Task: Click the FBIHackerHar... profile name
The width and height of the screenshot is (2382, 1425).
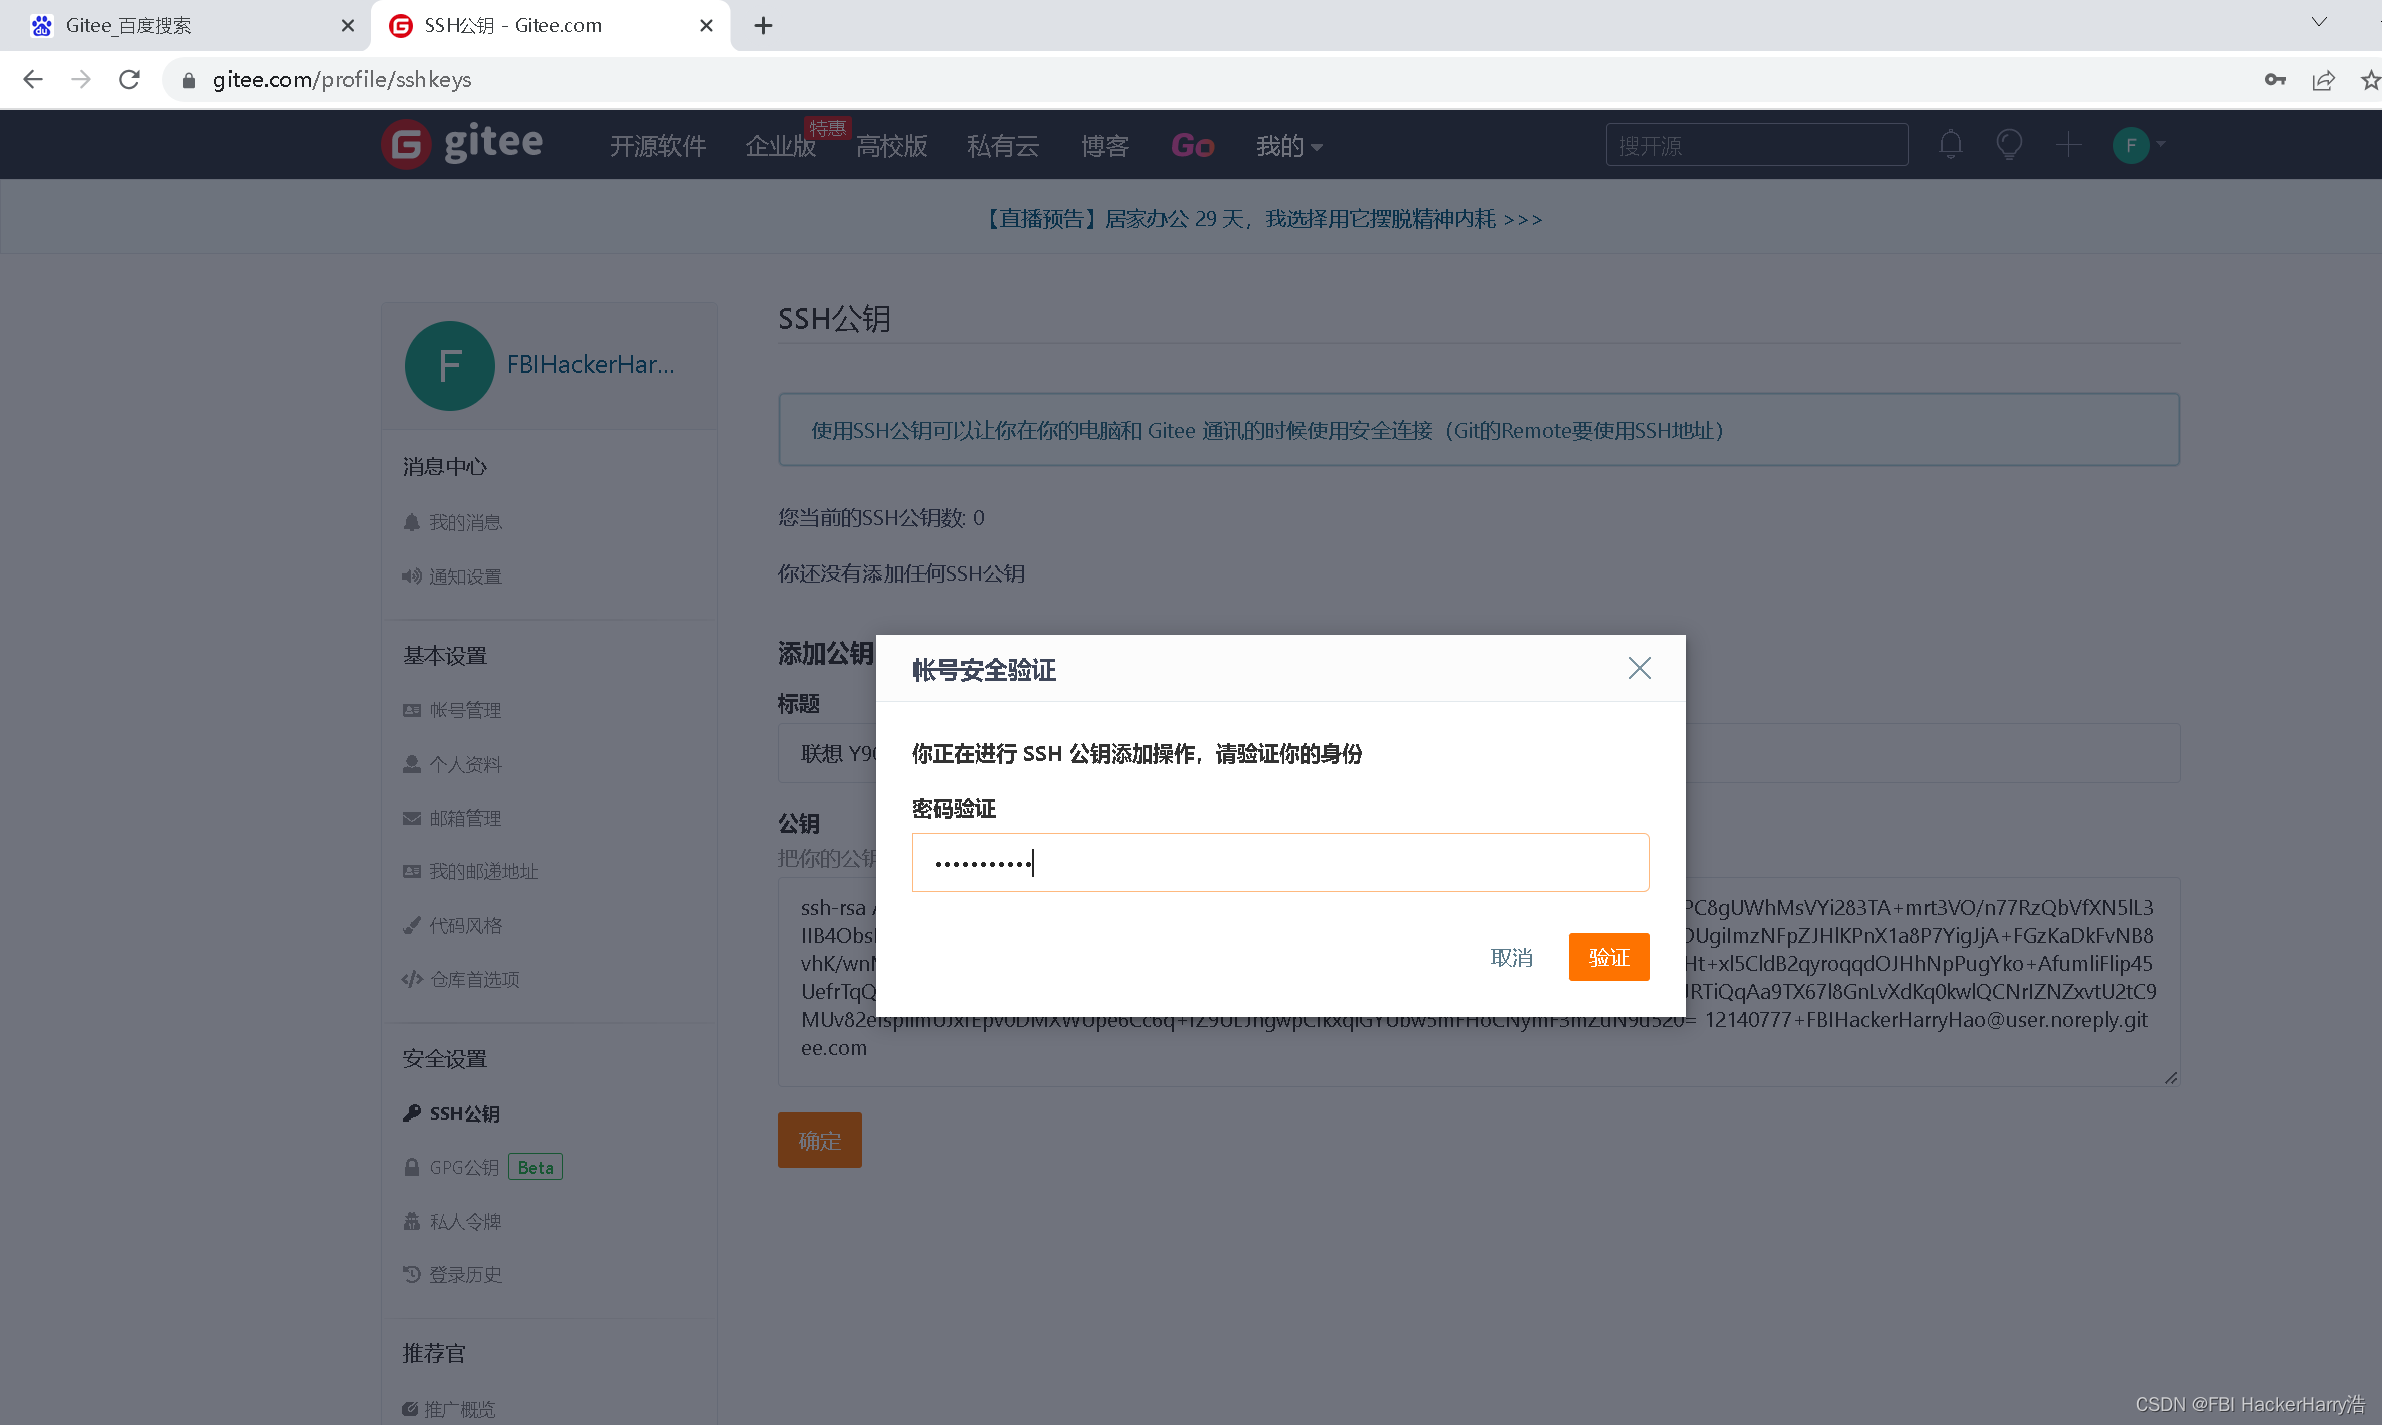Action: coord(590,365)
